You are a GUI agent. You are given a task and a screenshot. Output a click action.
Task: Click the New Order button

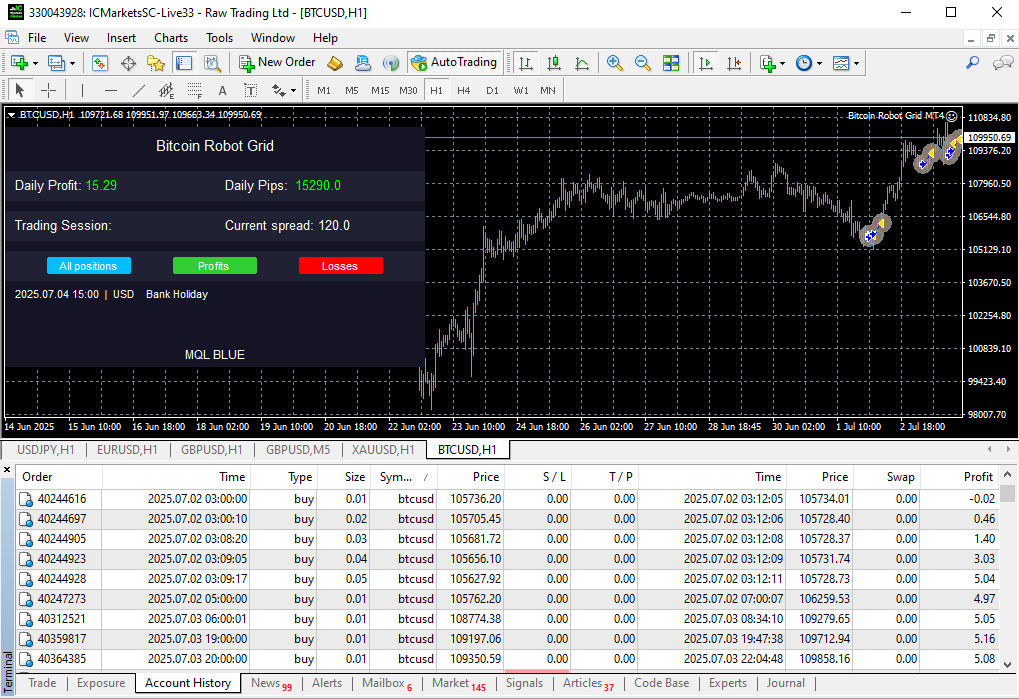tap(276, 63)
